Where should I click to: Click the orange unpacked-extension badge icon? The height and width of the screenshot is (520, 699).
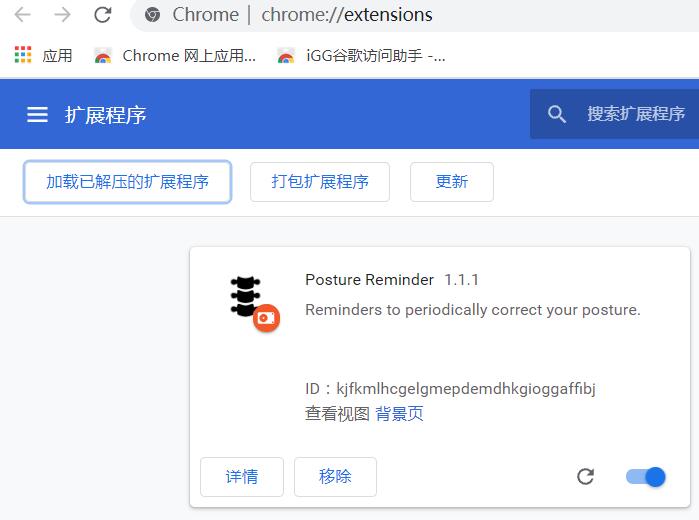click(x=267, y=318)
